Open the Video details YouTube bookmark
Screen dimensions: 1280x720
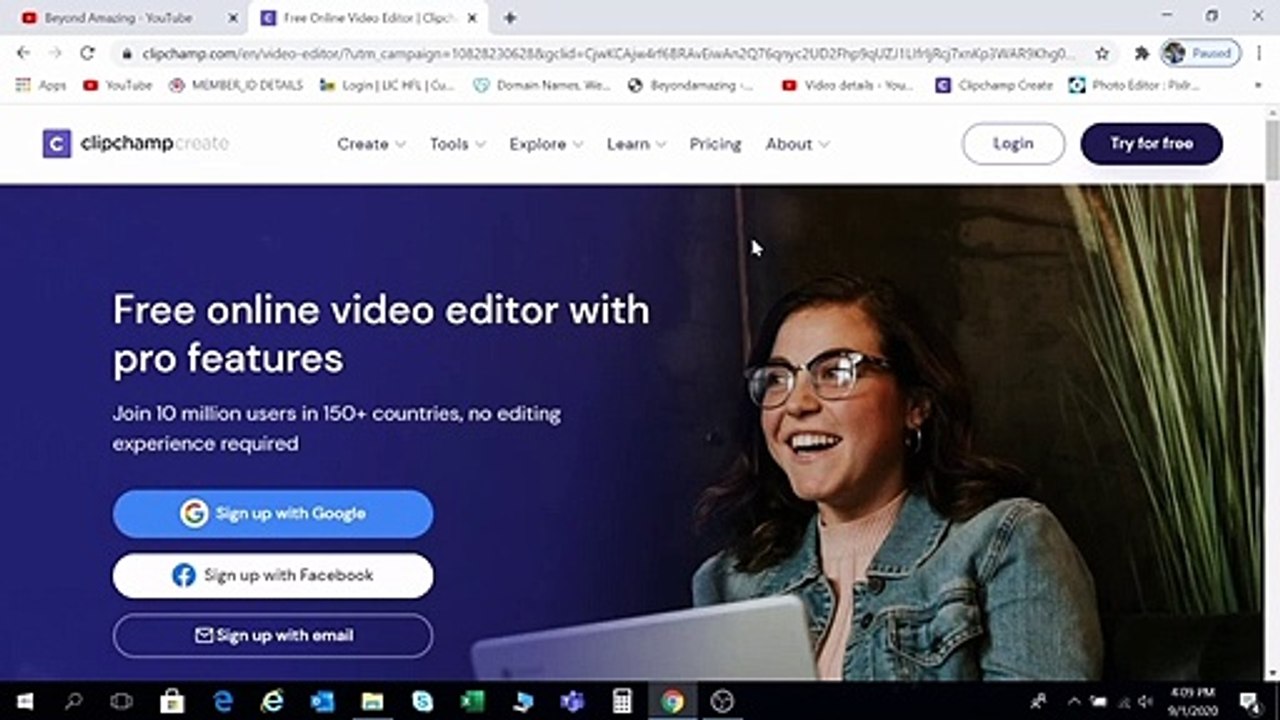click(848, 85)
